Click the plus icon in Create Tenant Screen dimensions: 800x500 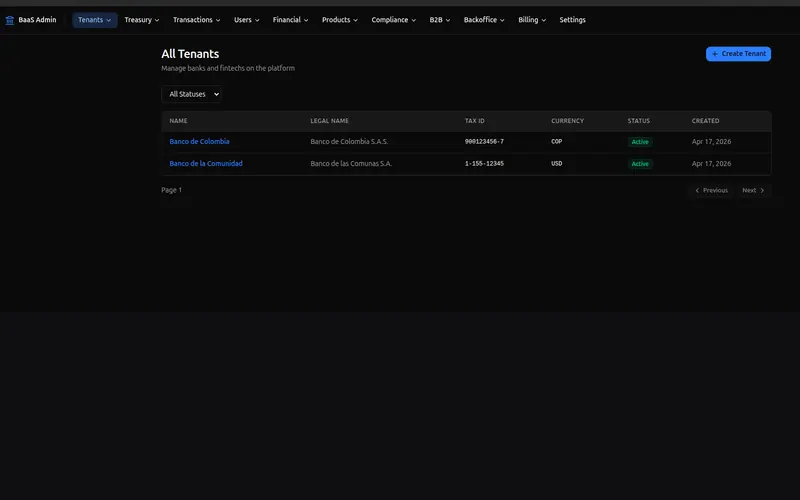coord(715,54)
